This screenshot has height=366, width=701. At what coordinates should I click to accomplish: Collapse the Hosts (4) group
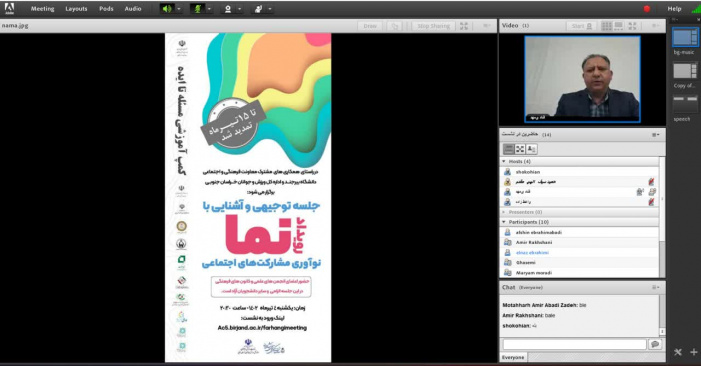(504, 161)
